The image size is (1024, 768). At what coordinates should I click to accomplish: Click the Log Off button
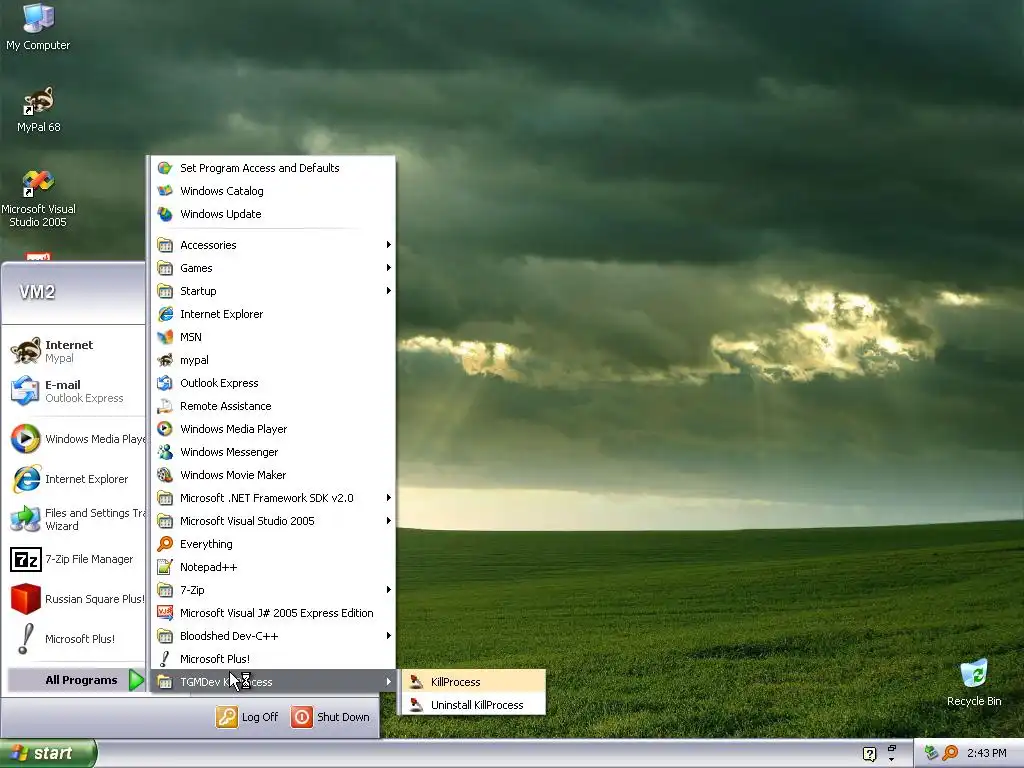tap(248, 716)
